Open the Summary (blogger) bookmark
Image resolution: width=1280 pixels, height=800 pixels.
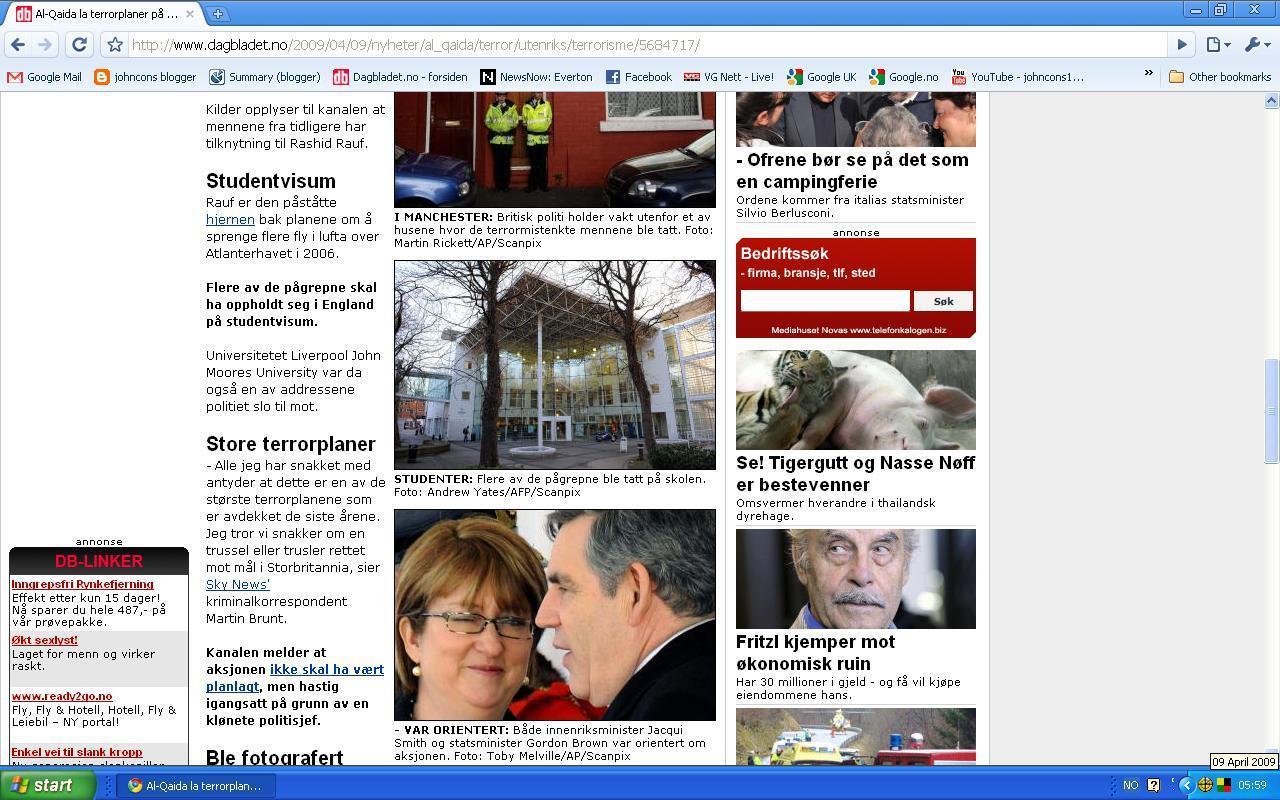(264, 76)
